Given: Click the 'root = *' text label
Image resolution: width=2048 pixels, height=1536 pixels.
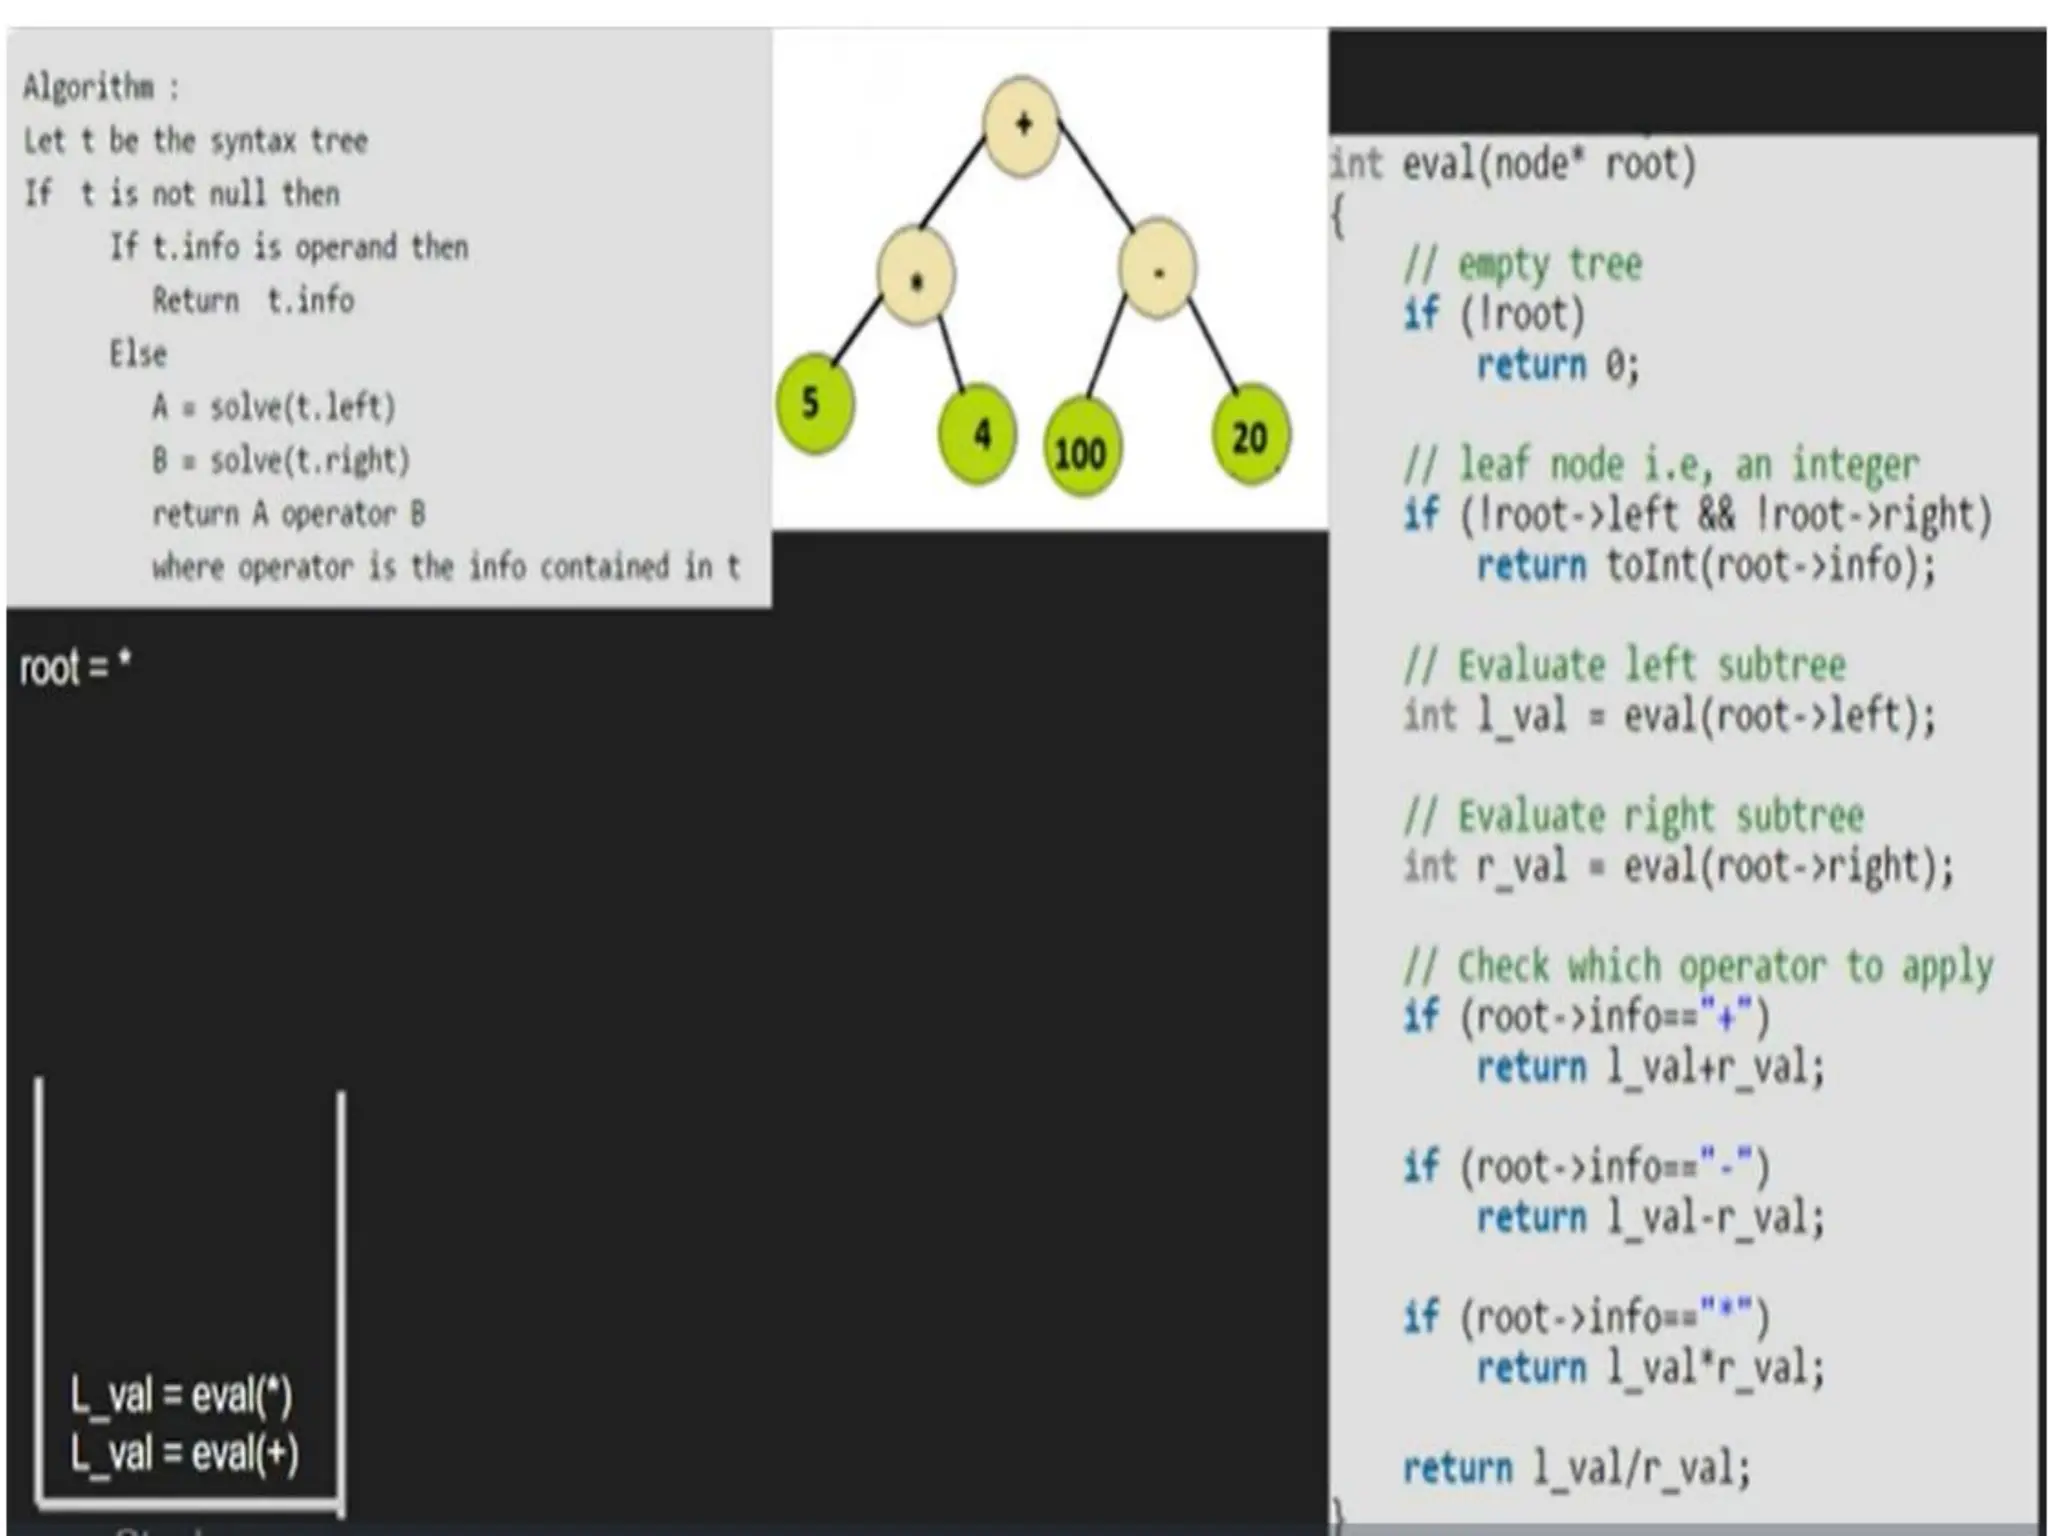Looking at the screenshot, I should pos(75,667).
